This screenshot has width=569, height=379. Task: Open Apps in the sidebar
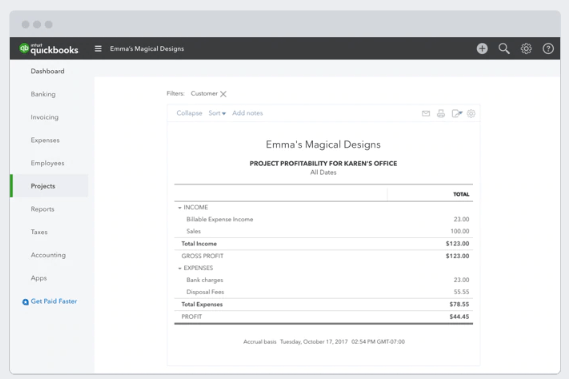39,278
